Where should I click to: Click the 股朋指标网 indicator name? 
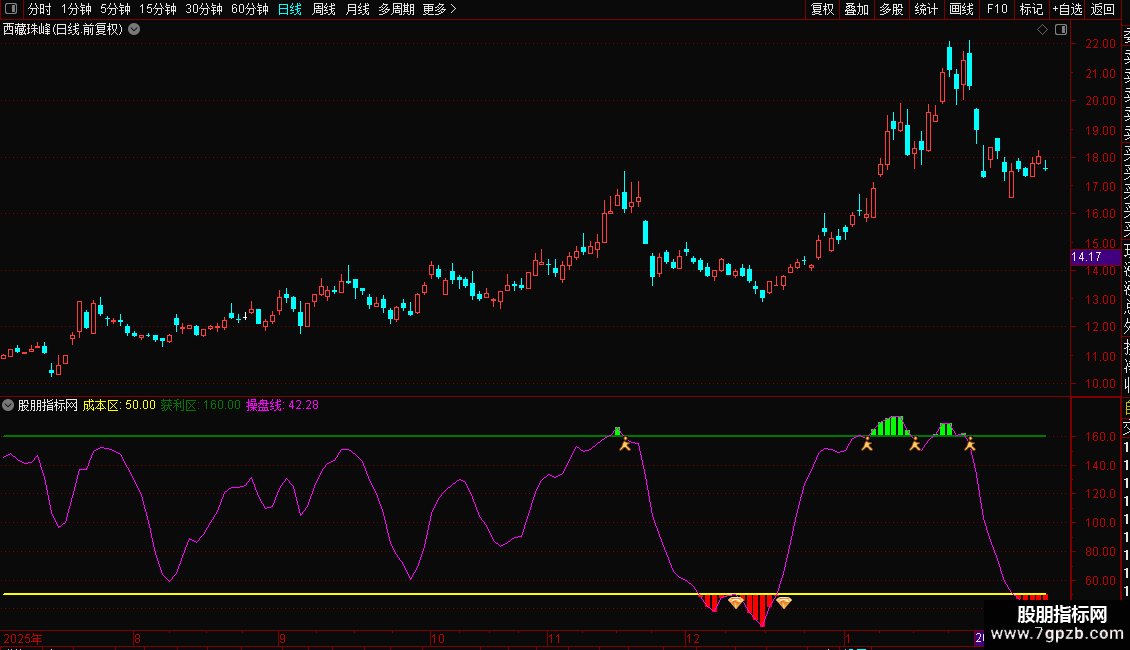pos(48,405)
